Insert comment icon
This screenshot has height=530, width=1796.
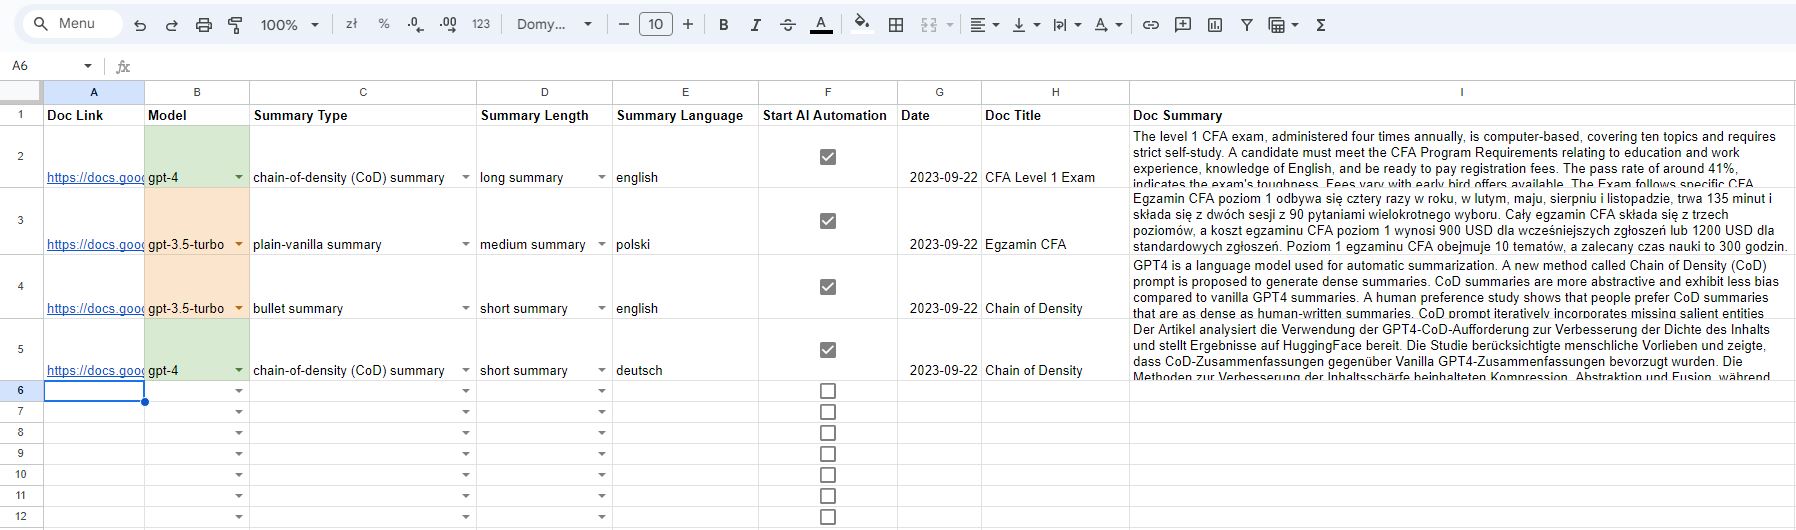click(1183, 25)
